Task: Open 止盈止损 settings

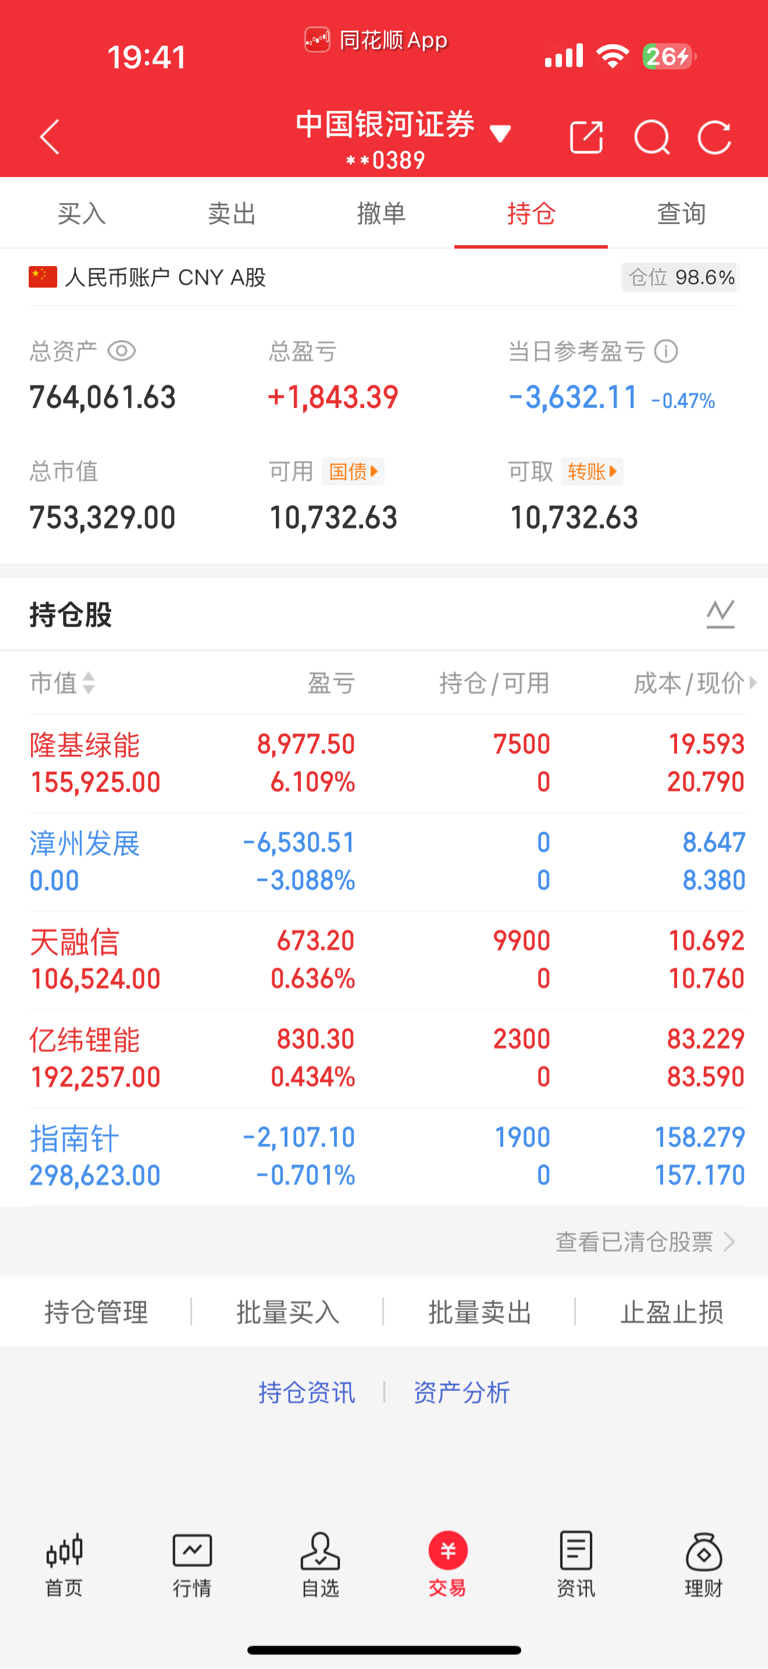Action: 672,1312
